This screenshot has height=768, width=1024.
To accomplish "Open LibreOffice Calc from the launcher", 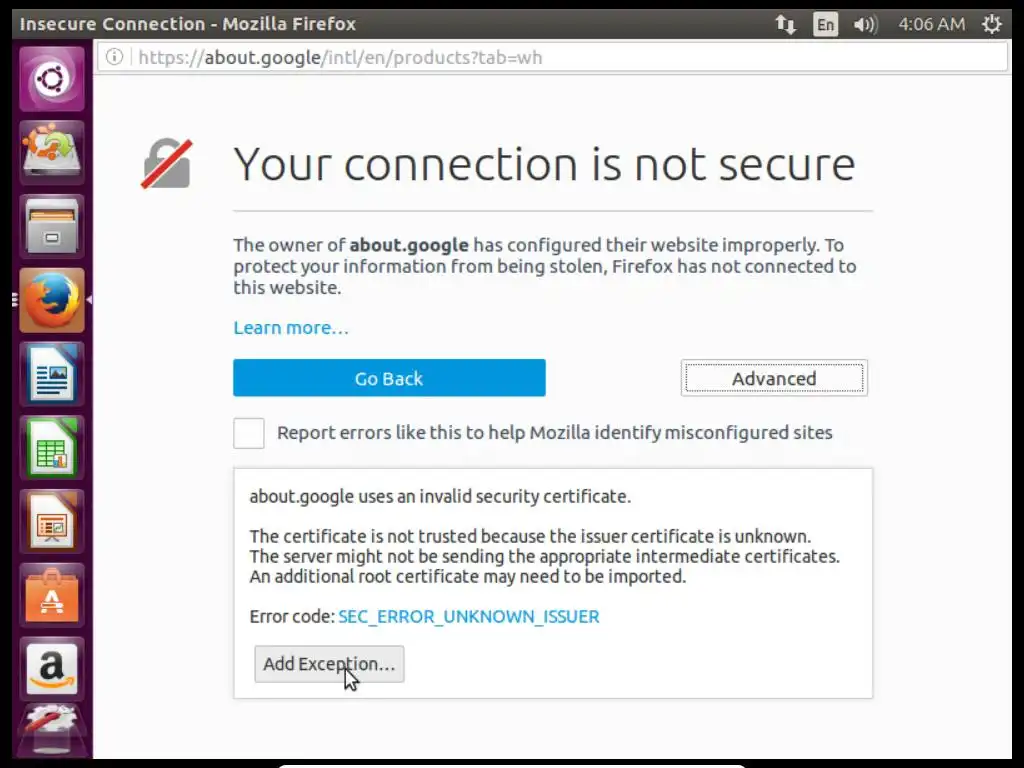I will point(51,448).
